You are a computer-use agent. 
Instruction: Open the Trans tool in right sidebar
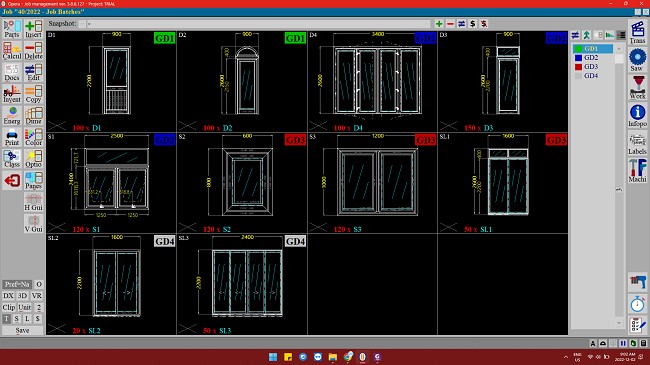point(637,33)
